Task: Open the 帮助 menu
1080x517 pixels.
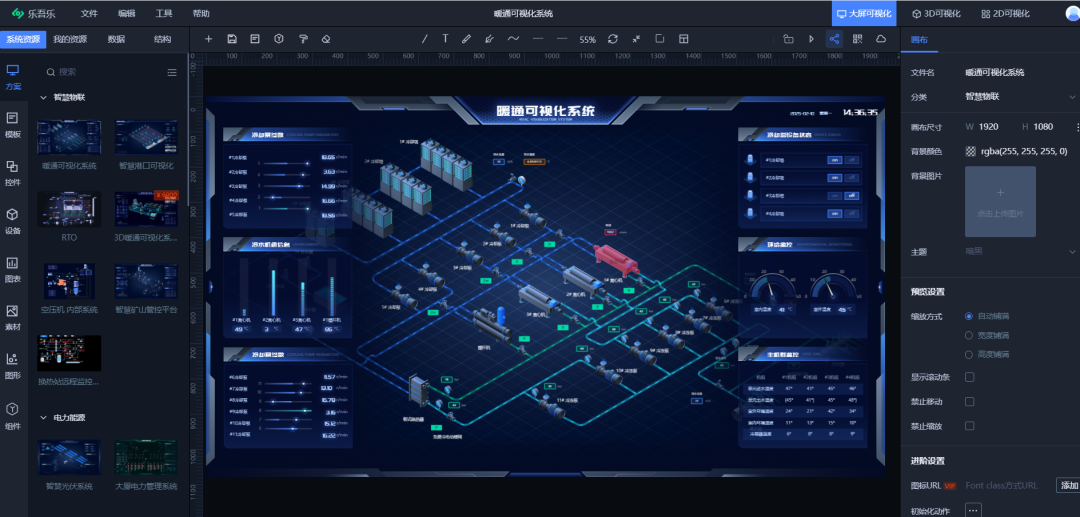Action: [x=201, y=14]
